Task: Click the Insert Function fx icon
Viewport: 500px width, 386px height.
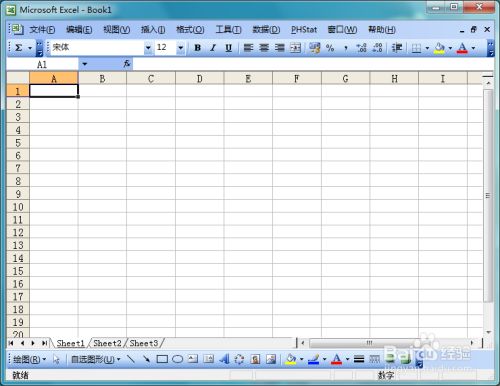Action: pyautogui.click(x=127, y=64)
